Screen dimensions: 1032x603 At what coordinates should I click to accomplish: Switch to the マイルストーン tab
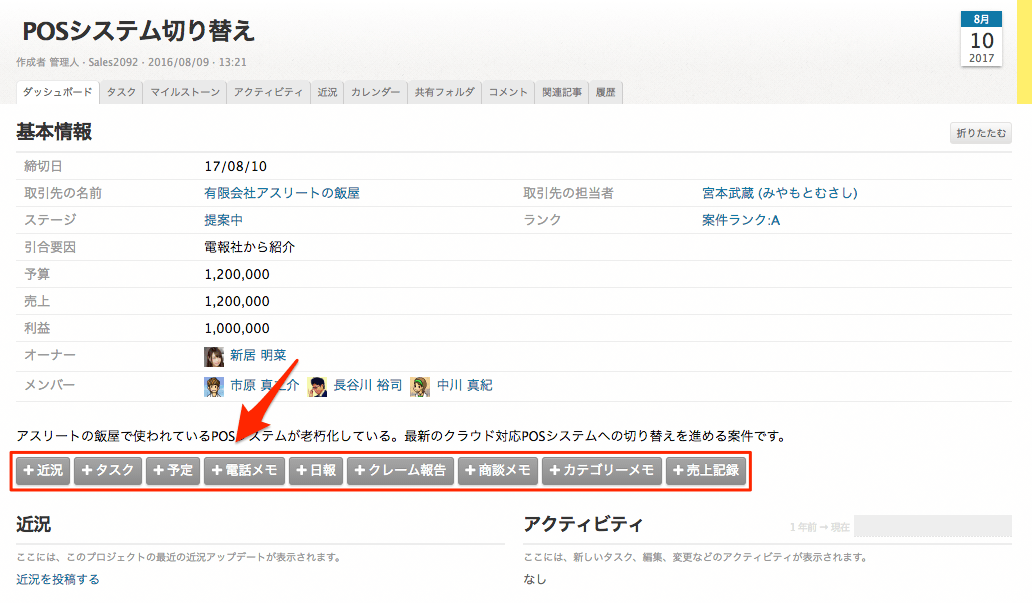[185, 93]
